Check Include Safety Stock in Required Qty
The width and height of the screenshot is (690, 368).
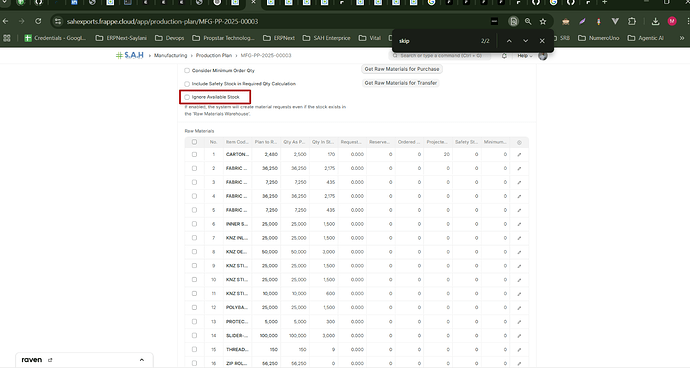click(187, 84)
